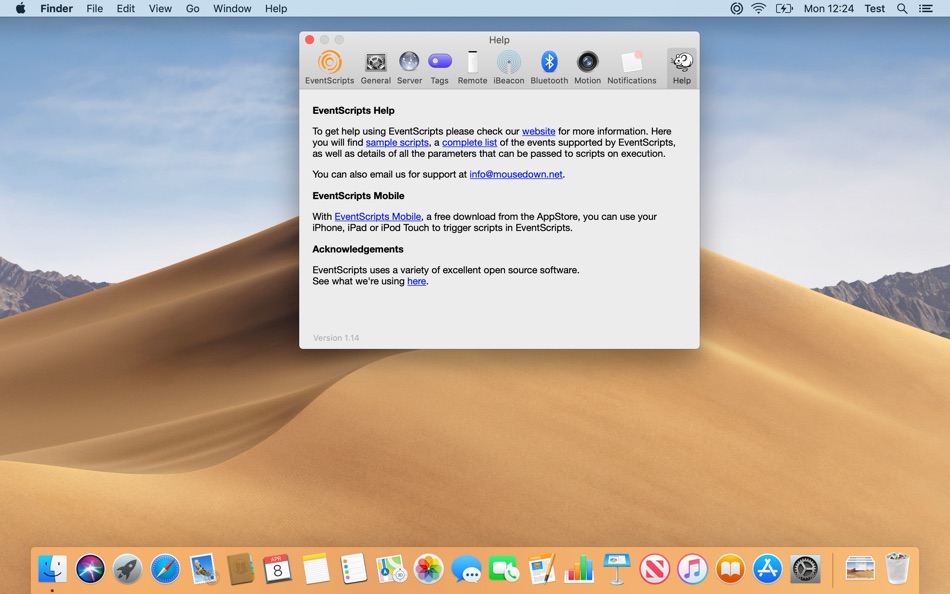The height and width of the screenshot is (594, 950).
Task: Open the View menu
Action: click(x=160, y=8)
